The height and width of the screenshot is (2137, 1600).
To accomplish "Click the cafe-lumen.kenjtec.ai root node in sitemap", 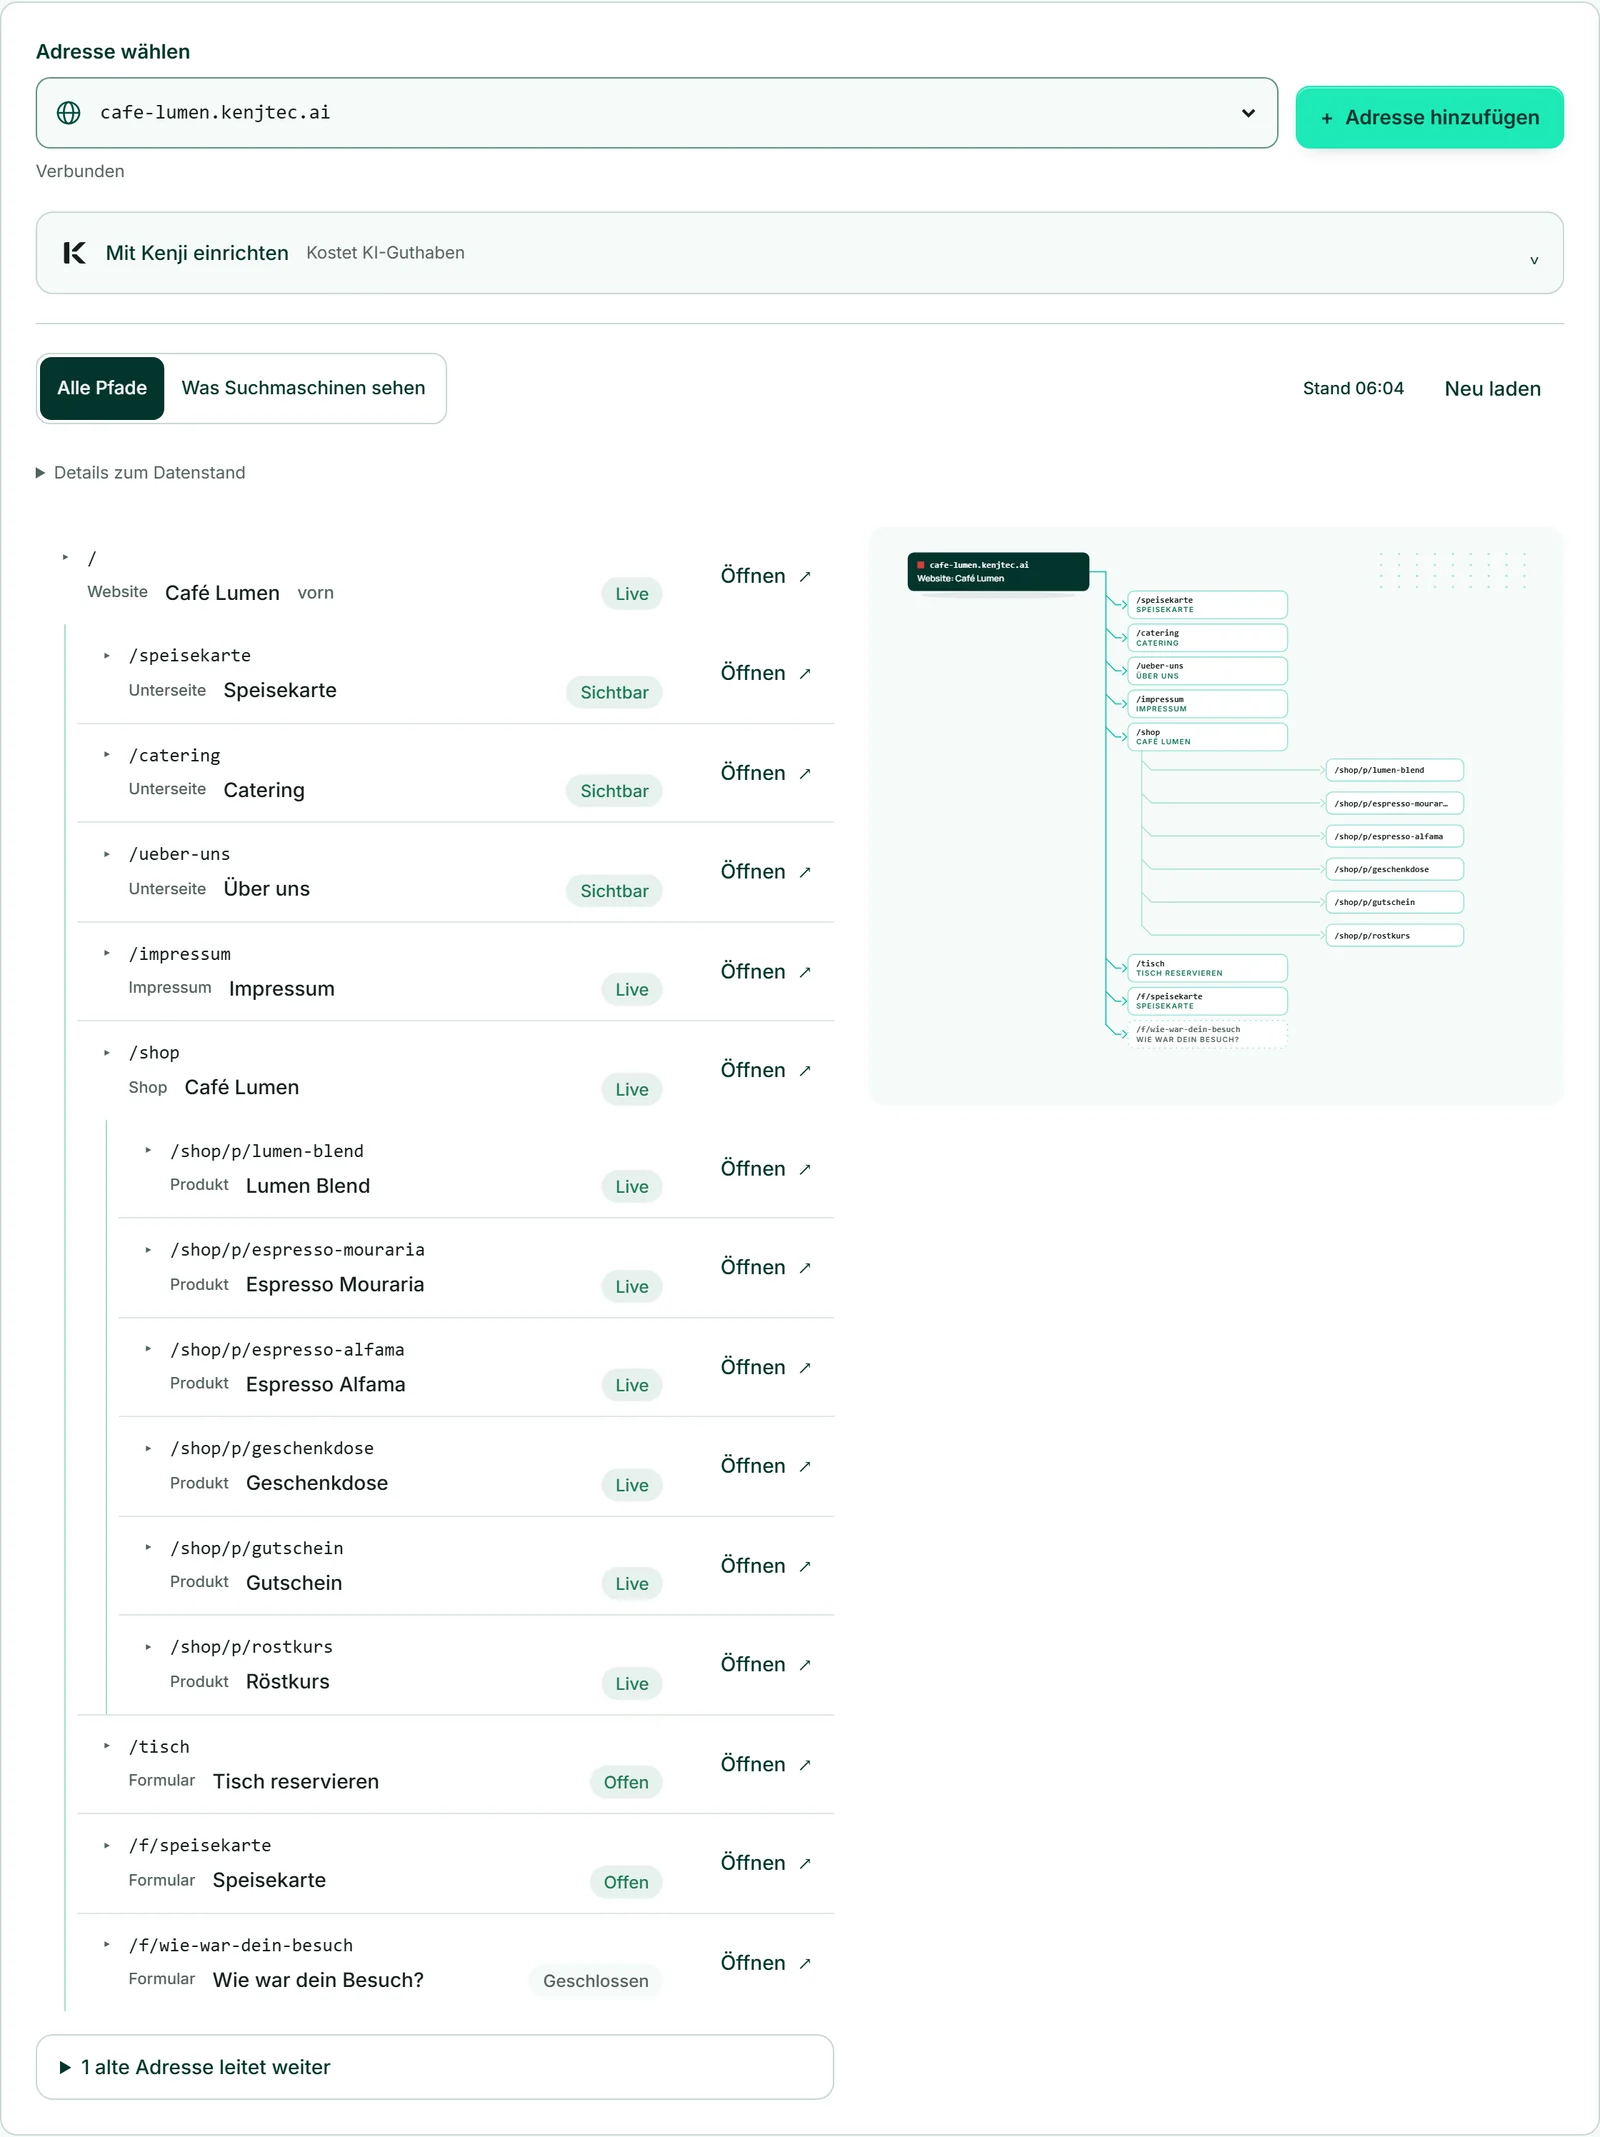I will coord(998,572).
